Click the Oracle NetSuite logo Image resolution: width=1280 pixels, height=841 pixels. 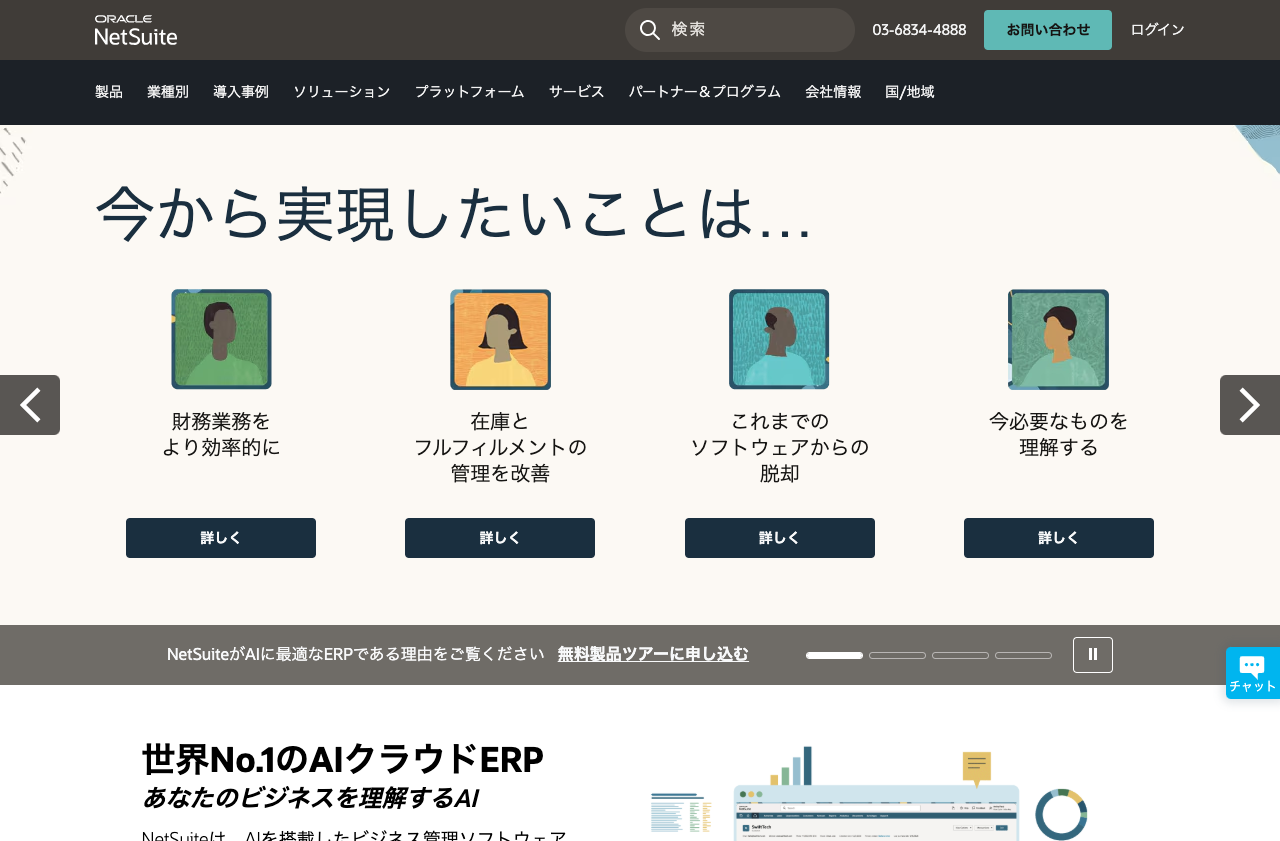(135, 29)
